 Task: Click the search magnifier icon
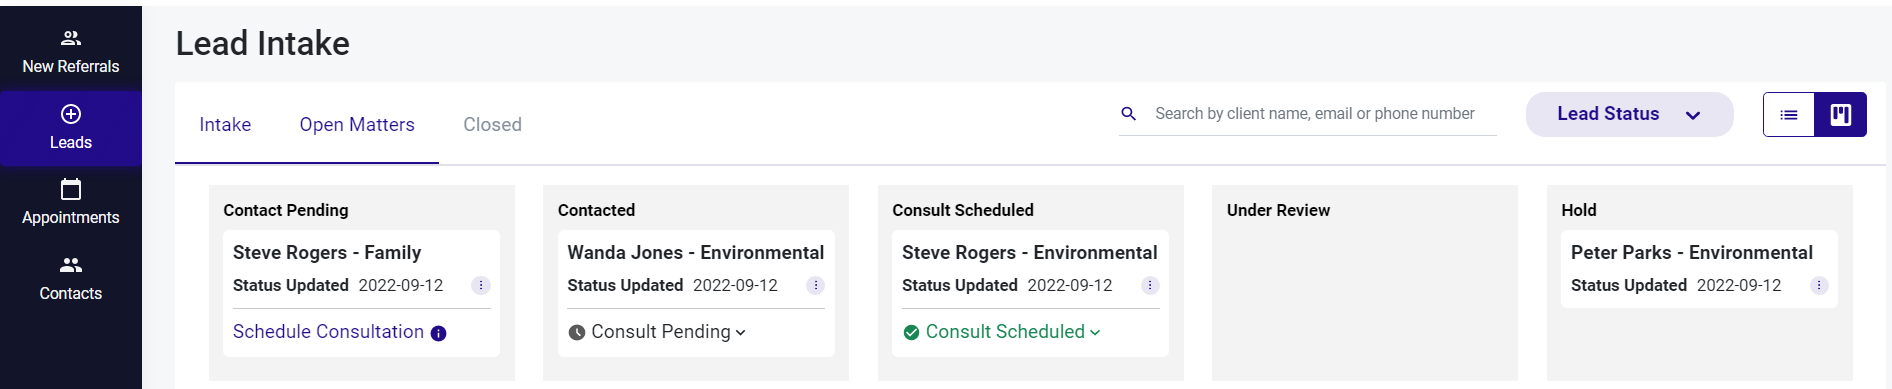click(1129, 114)
